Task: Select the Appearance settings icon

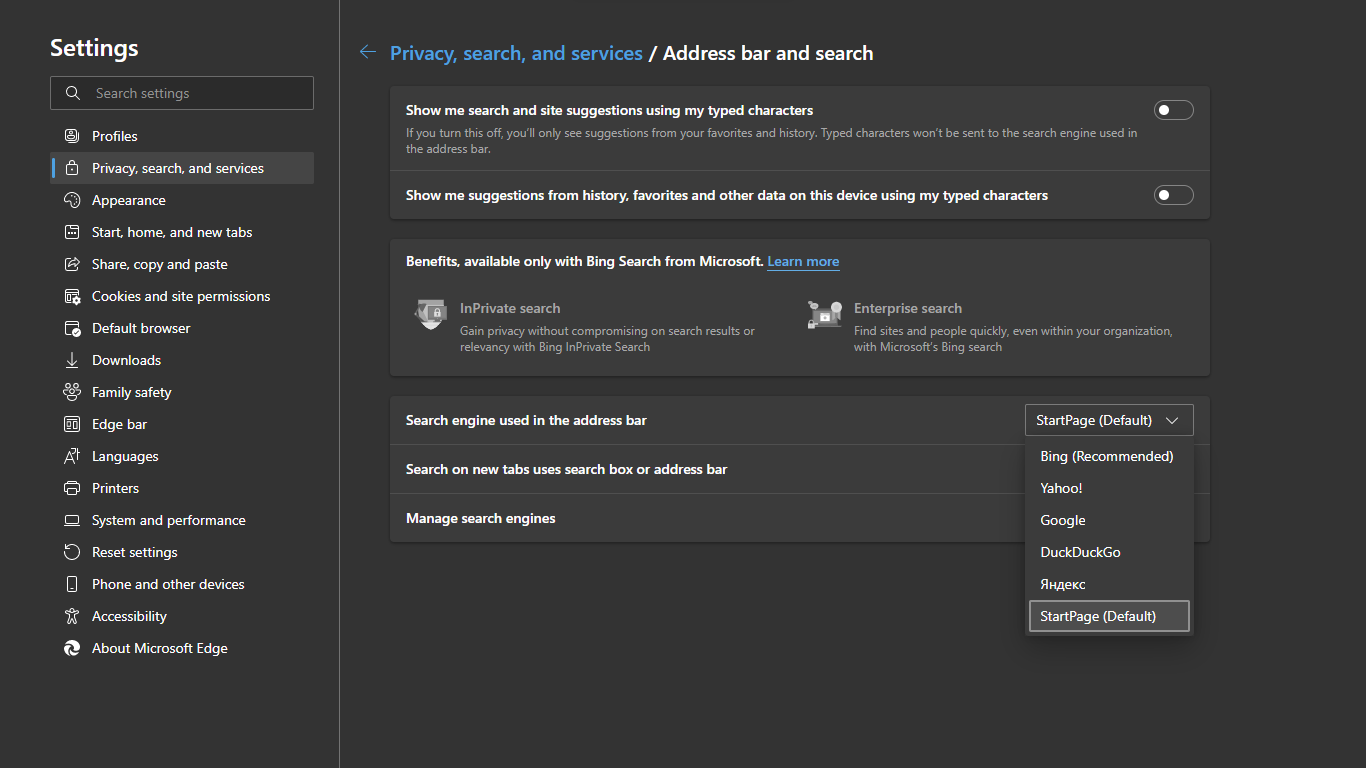Action: pos(70,200)
